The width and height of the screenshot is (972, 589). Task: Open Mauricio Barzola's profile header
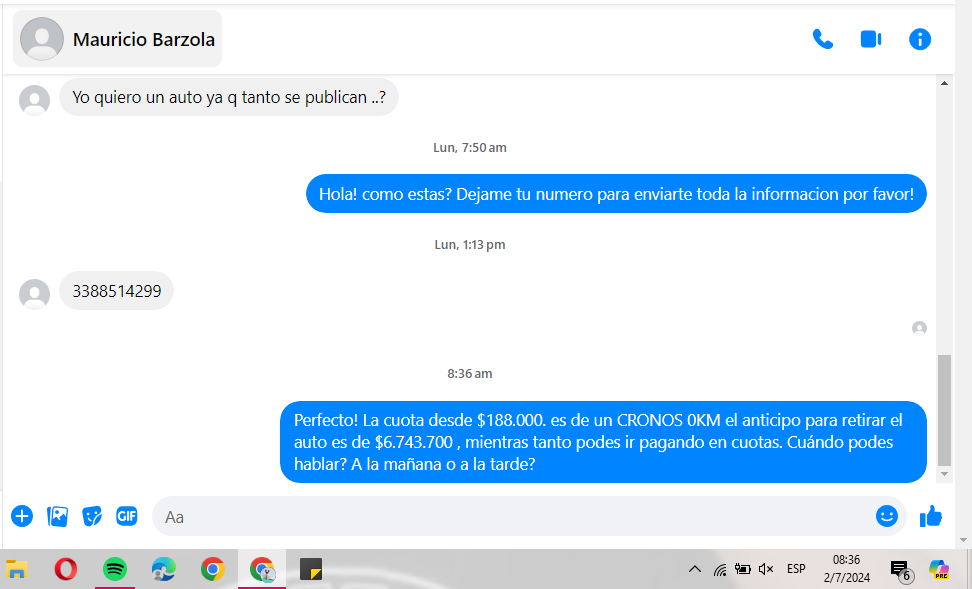[118, 38]
